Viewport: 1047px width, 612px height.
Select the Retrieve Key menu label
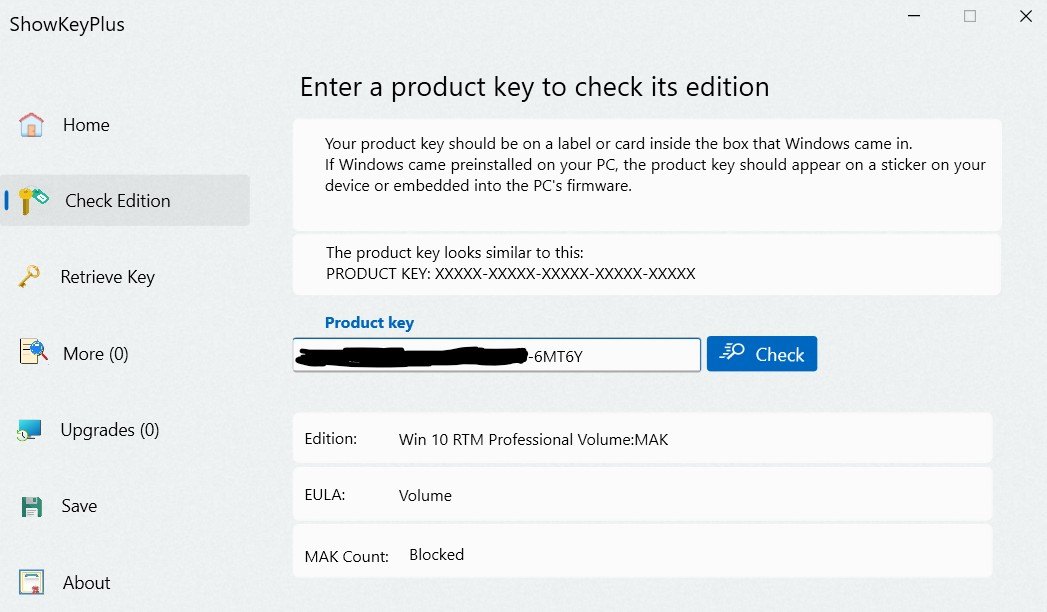108,277
